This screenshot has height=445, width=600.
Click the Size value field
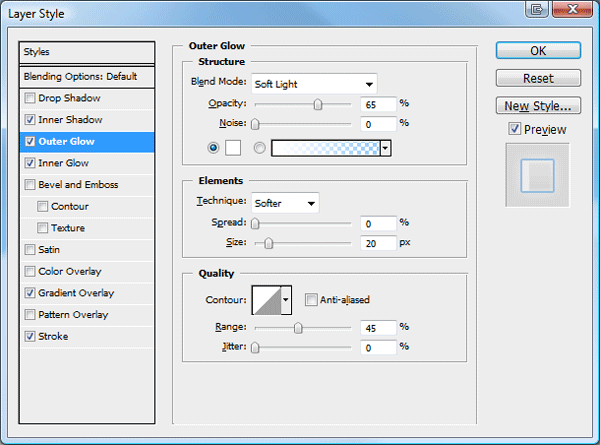tap(378, 243)
